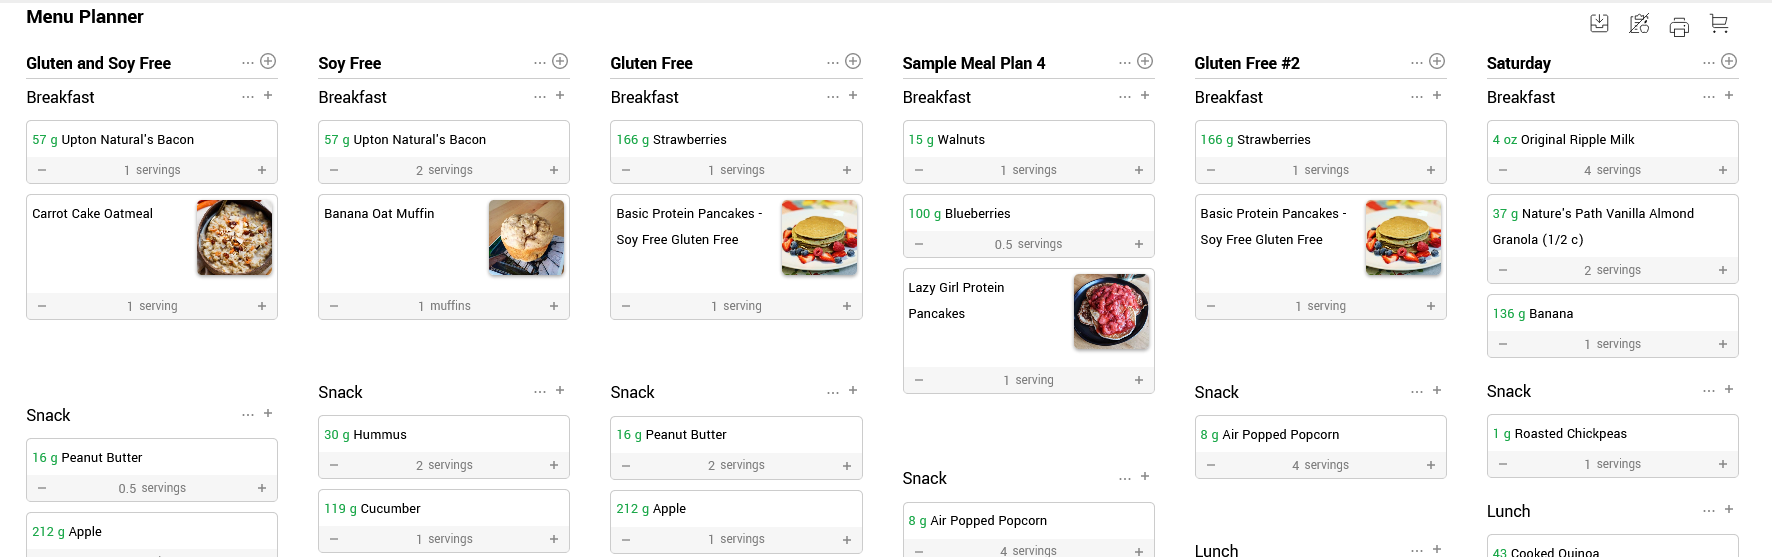Click the circled plus beside Sample Meal Plan 4
This screenshot has width=1772, height=557.
coord(1145,61)
